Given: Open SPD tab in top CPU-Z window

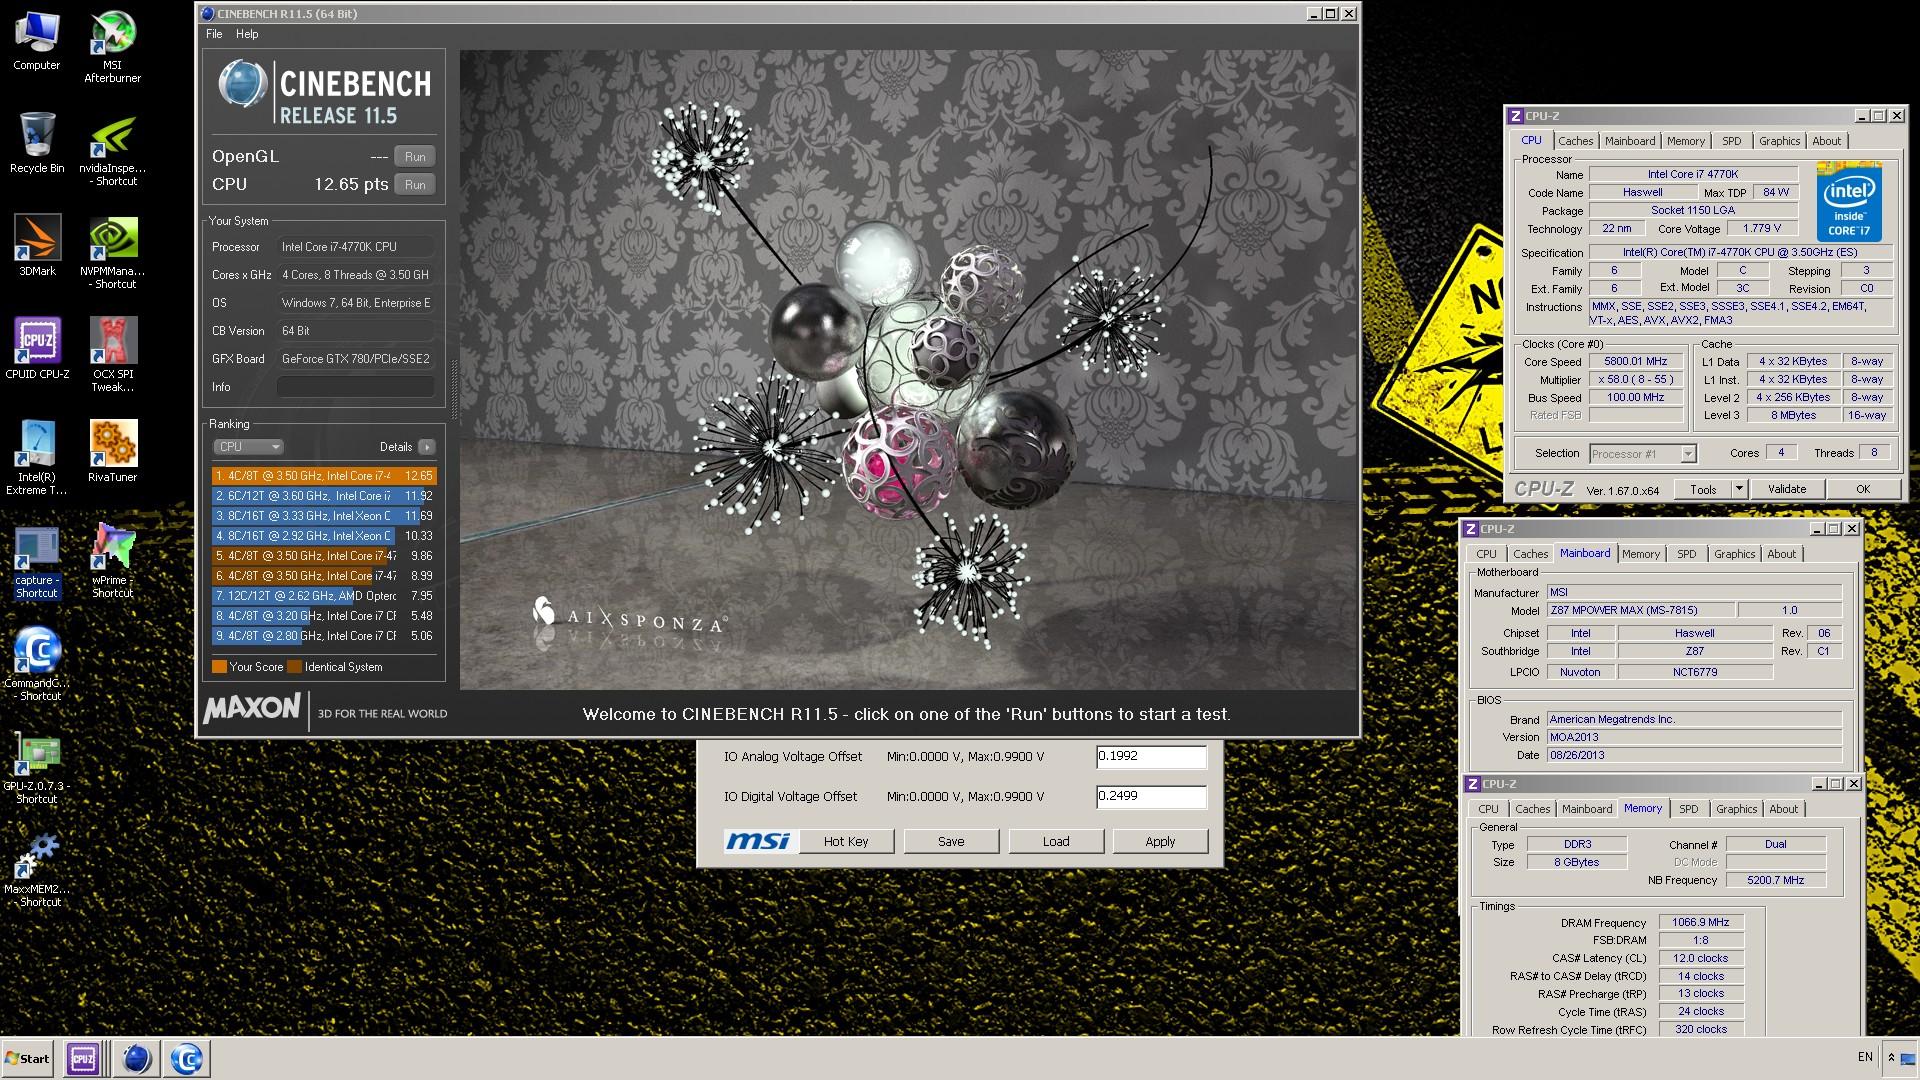Looking at the screenshot, I should point(1731,141).
